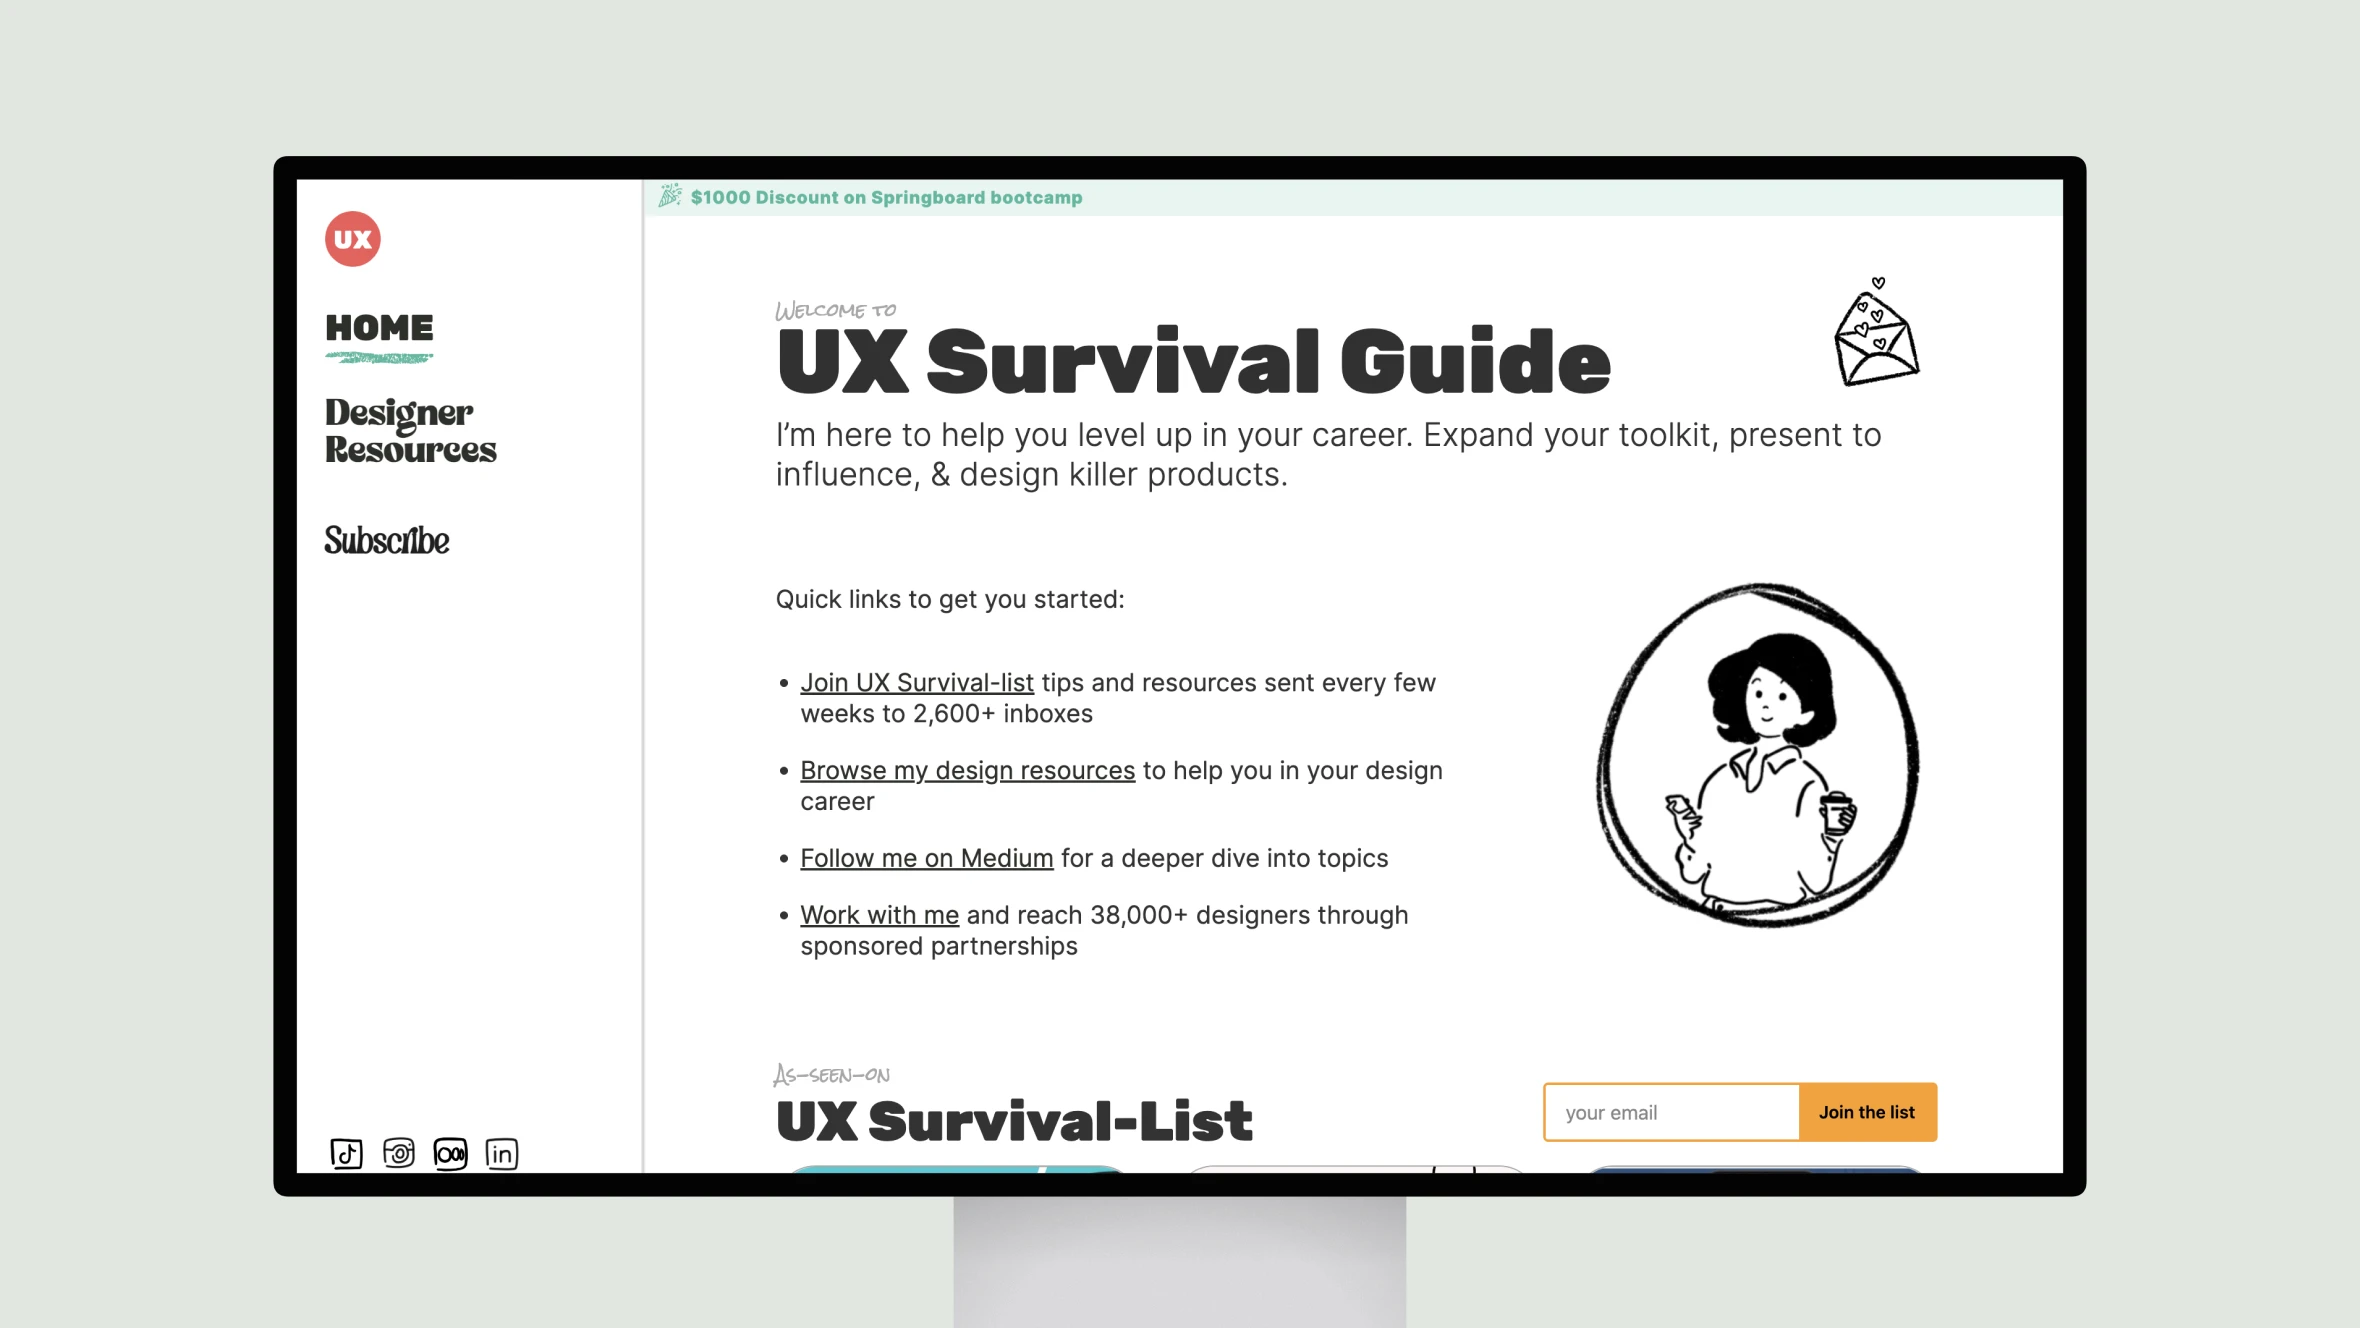Screen dimensions: 2360x1328
Task: Click HOME navigation menu item
Action: click(378, 326)
